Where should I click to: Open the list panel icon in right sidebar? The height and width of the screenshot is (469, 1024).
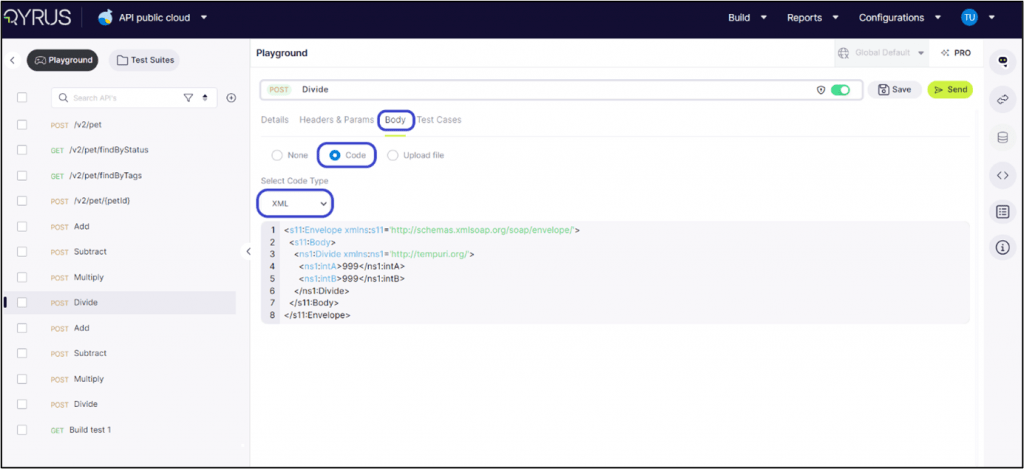coord(1002,211)
